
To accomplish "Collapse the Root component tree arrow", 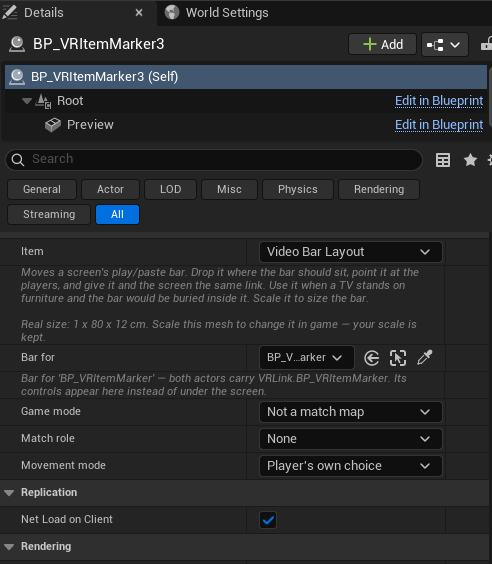I will (27, 101).
